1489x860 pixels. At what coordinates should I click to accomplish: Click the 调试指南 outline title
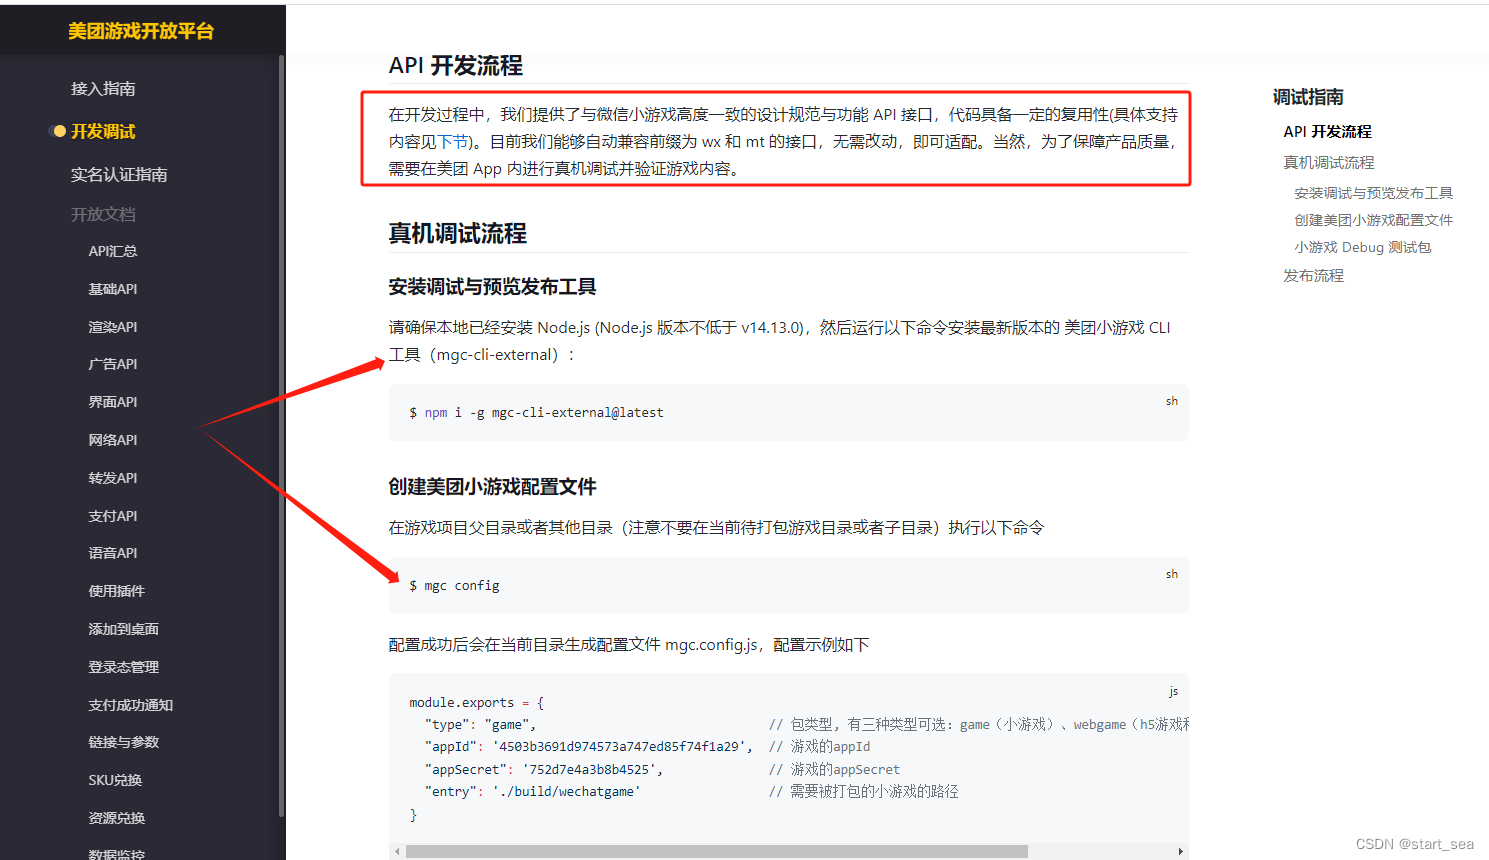[x=1308, y=97]
